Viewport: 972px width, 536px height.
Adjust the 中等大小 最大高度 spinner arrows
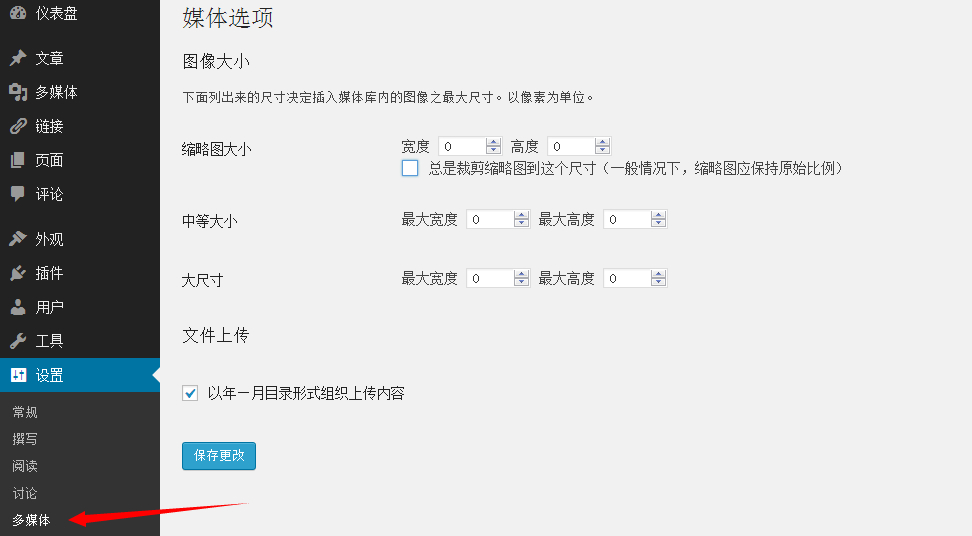(x=658, y=219)
